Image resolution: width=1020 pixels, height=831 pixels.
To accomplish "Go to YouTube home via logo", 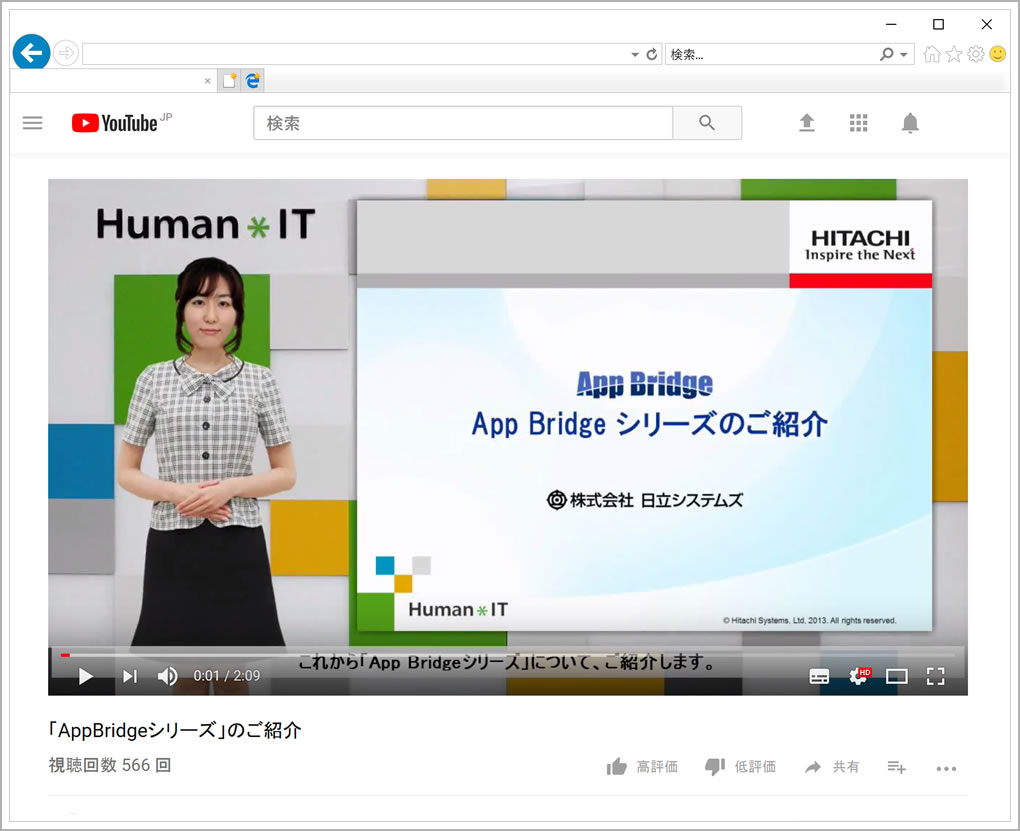I will click(122, 122).
